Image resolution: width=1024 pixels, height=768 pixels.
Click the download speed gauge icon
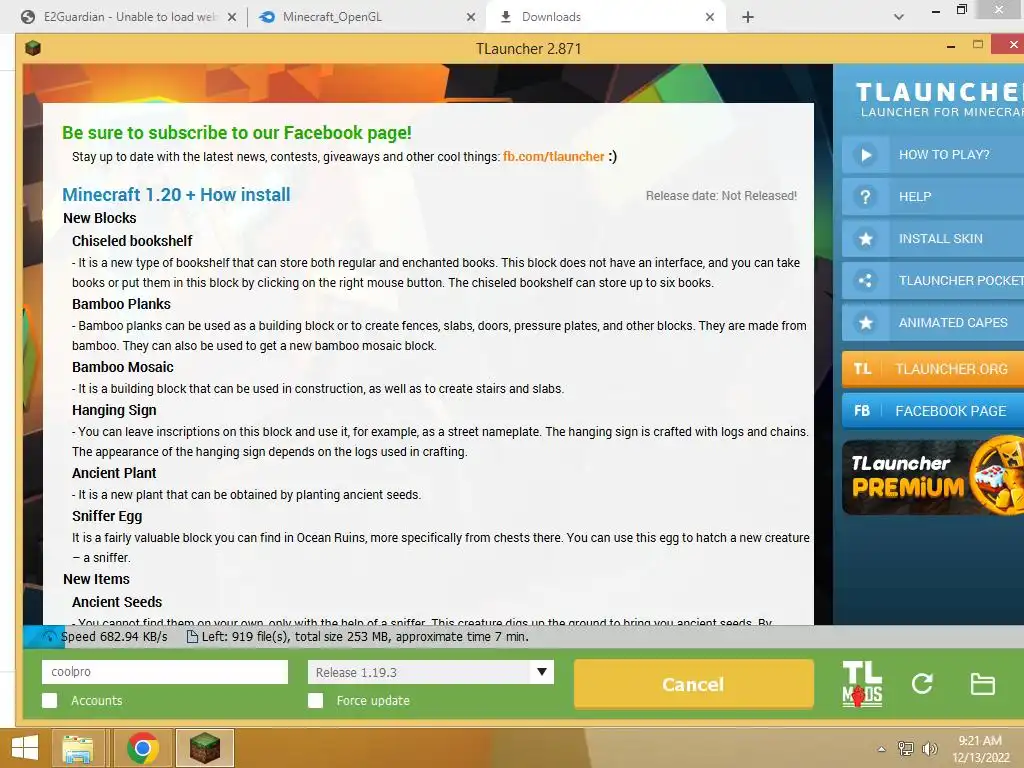click(50, 637)
